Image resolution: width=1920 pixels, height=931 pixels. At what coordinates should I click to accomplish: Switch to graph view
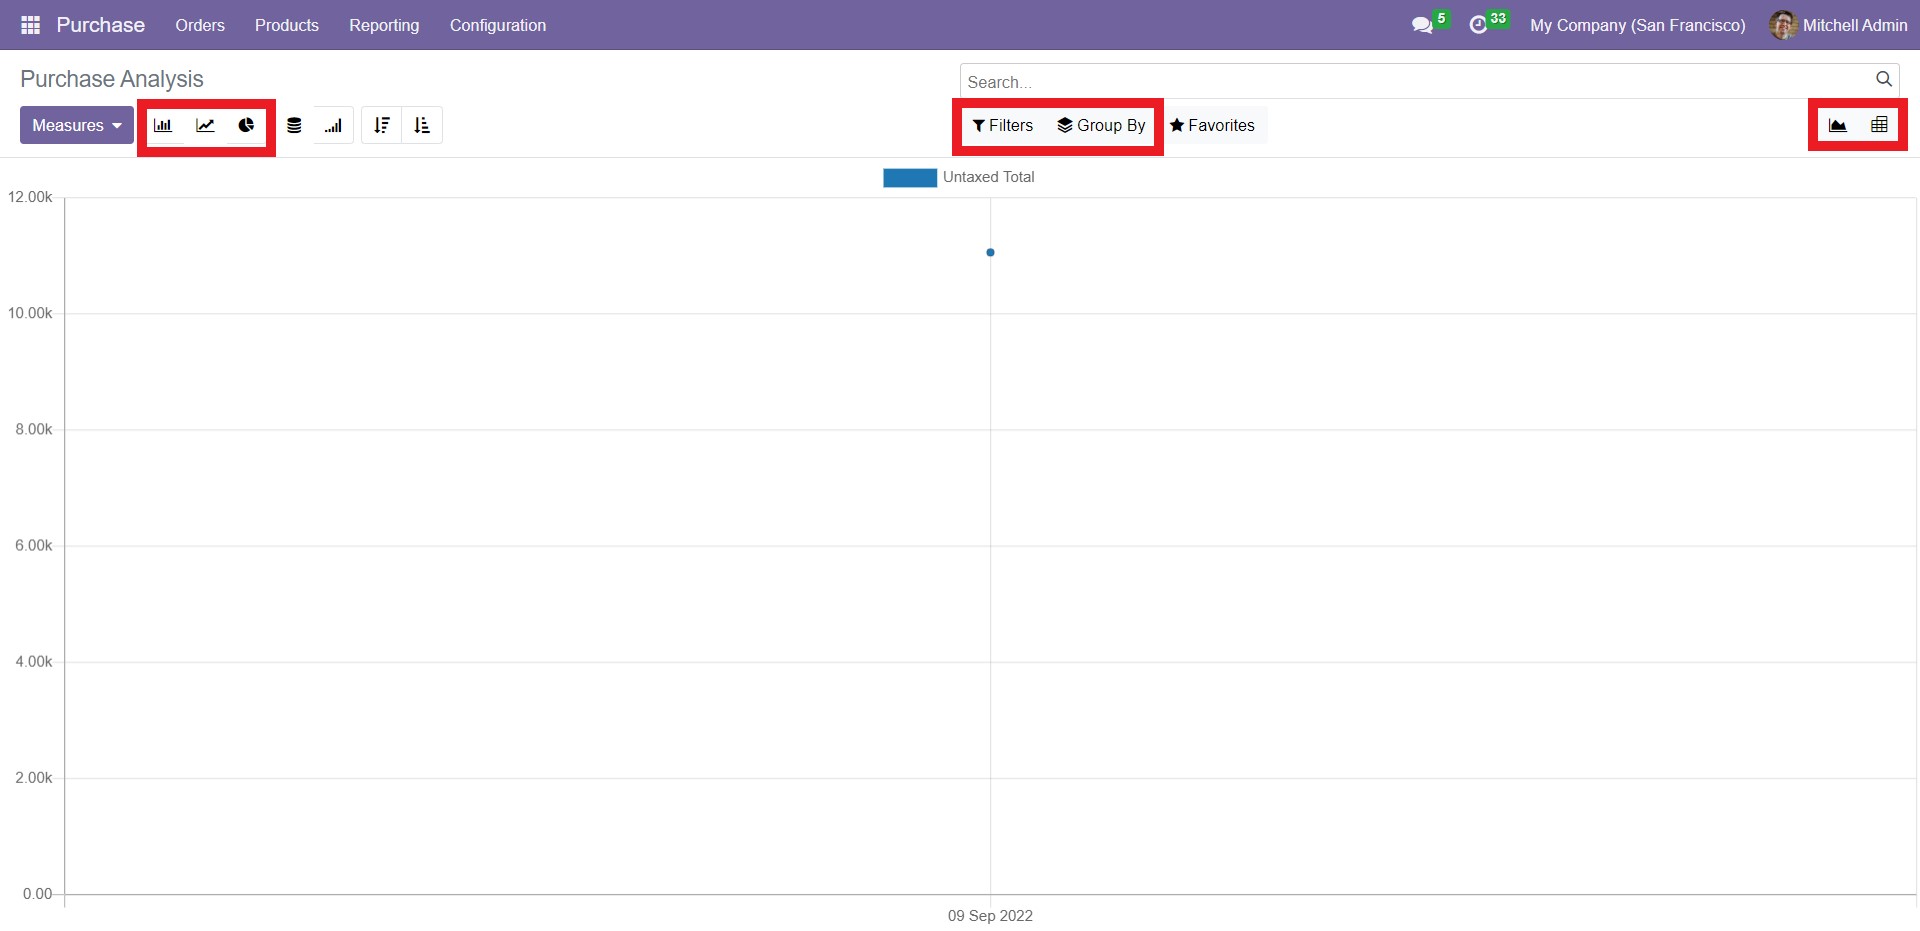coord(1838,125)
